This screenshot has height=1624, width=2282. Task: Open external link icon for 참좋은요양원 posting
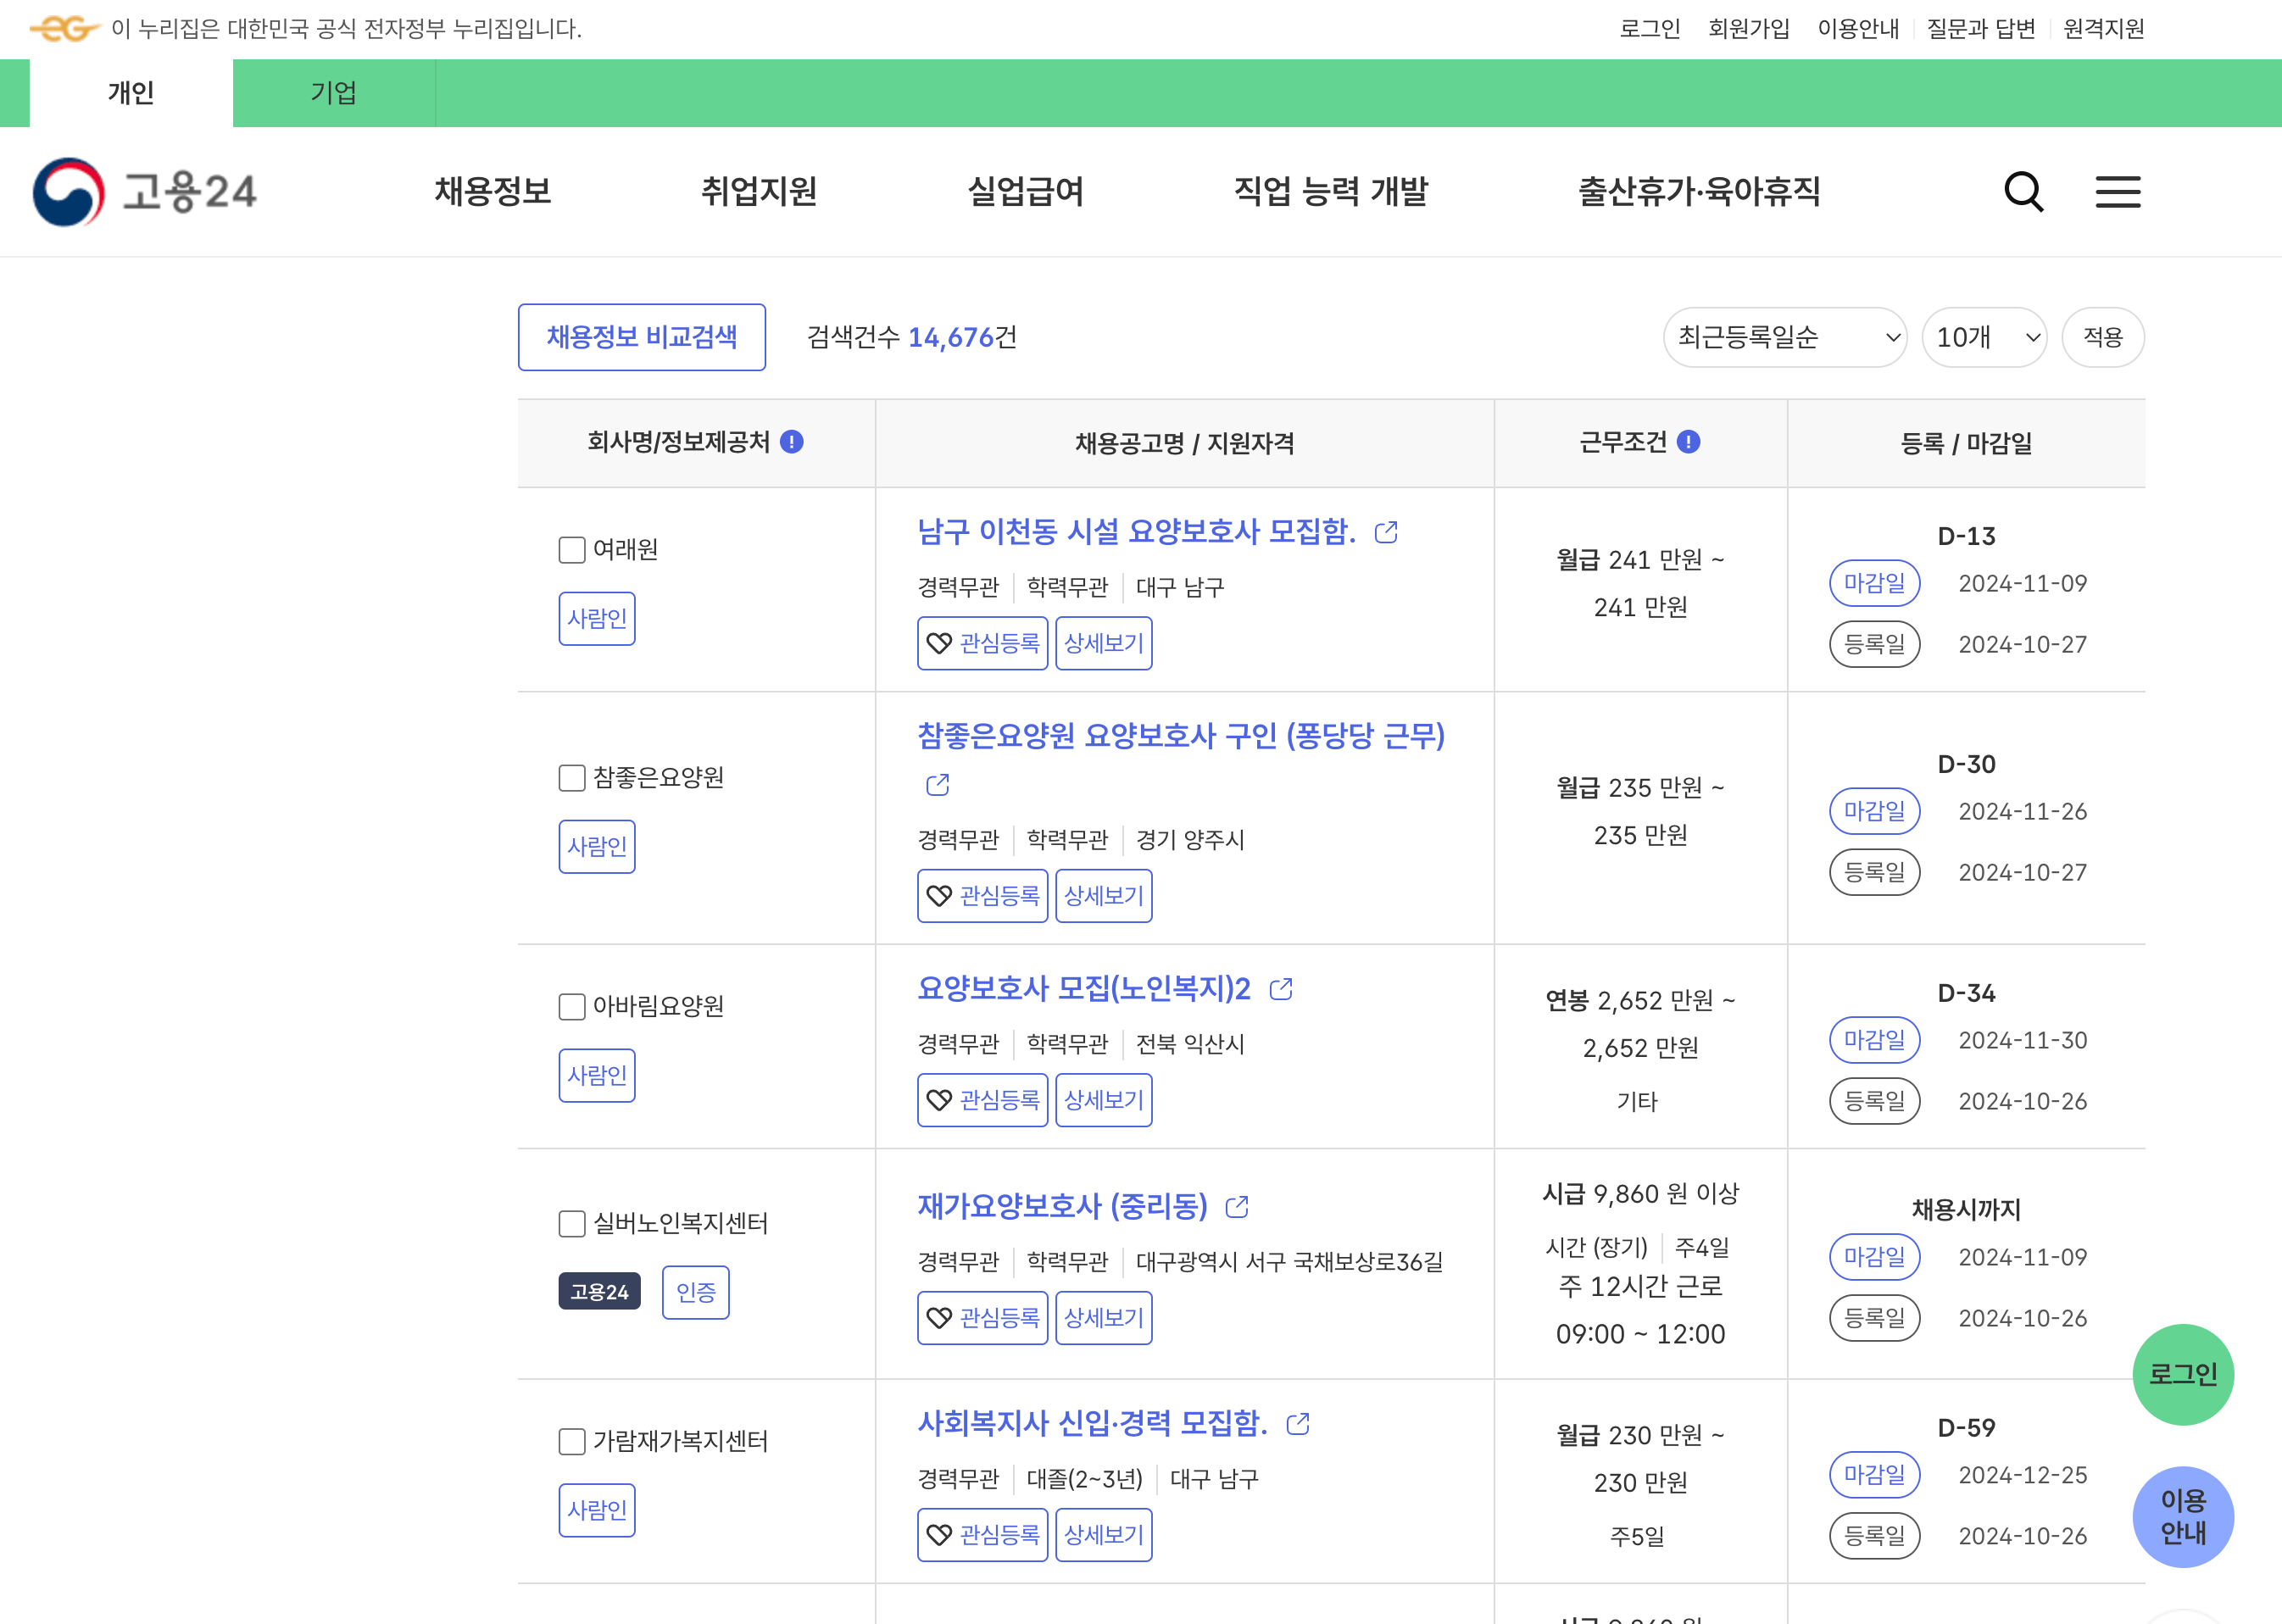tap(938, 785)
